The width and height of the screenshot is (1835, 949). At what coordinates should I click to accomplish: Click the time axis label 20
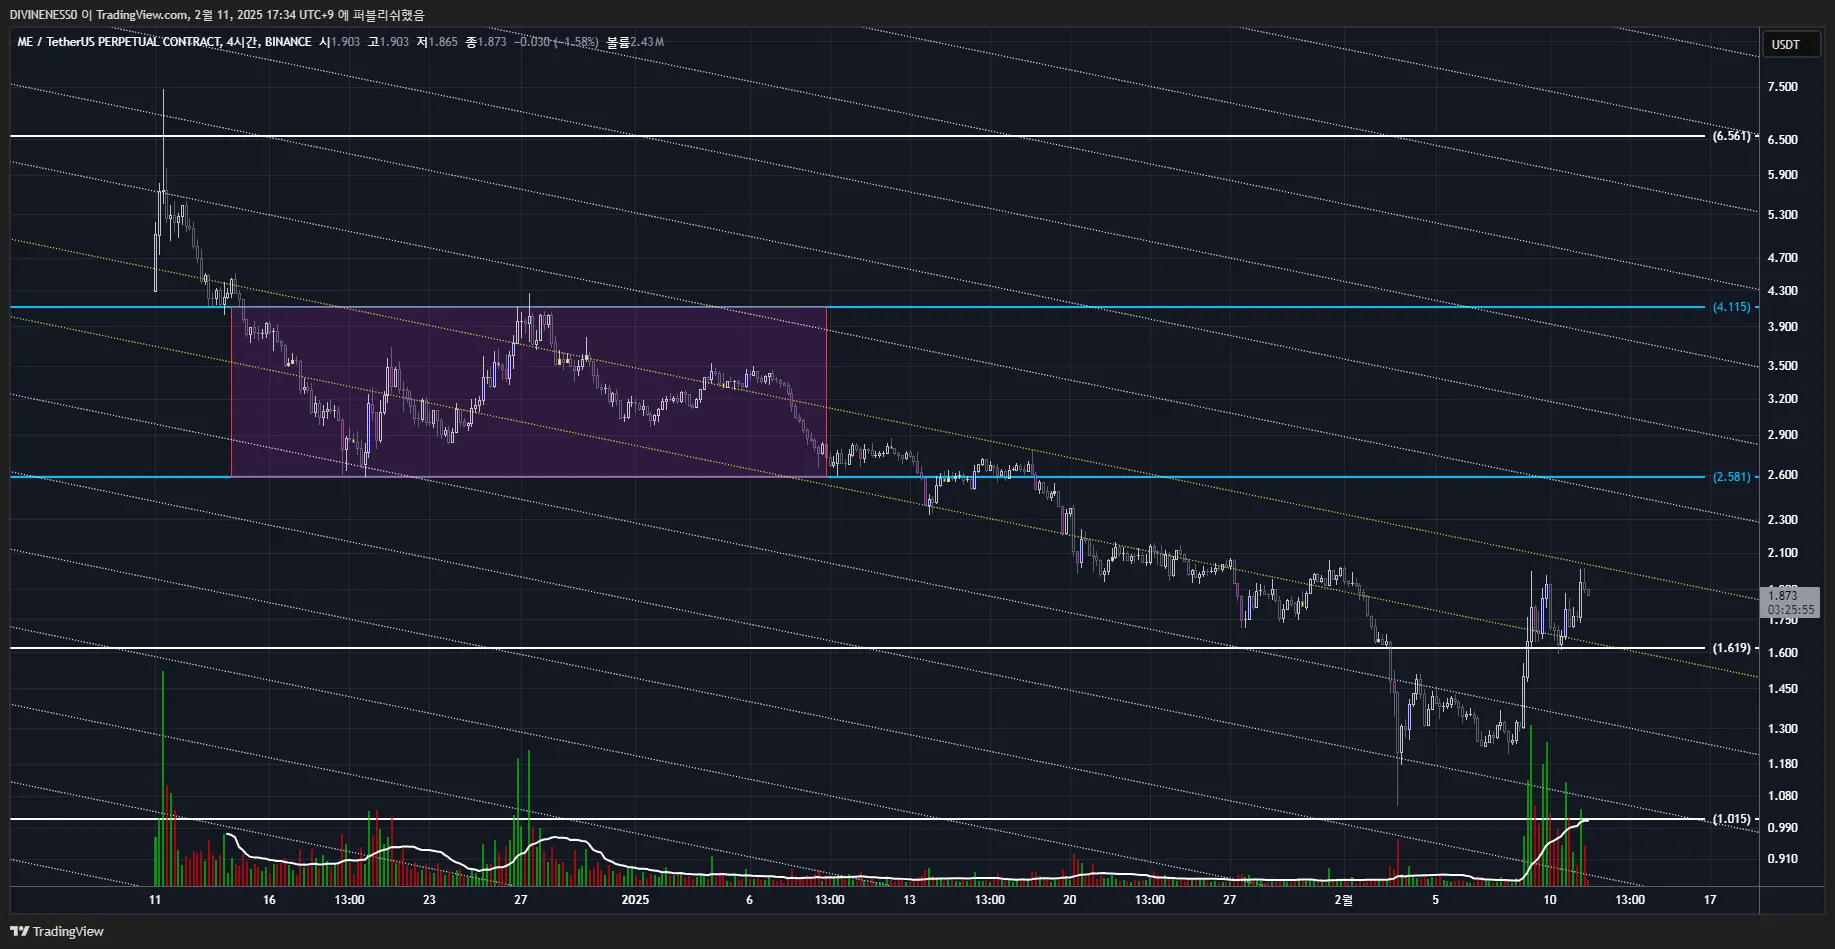coord(1070,900)
